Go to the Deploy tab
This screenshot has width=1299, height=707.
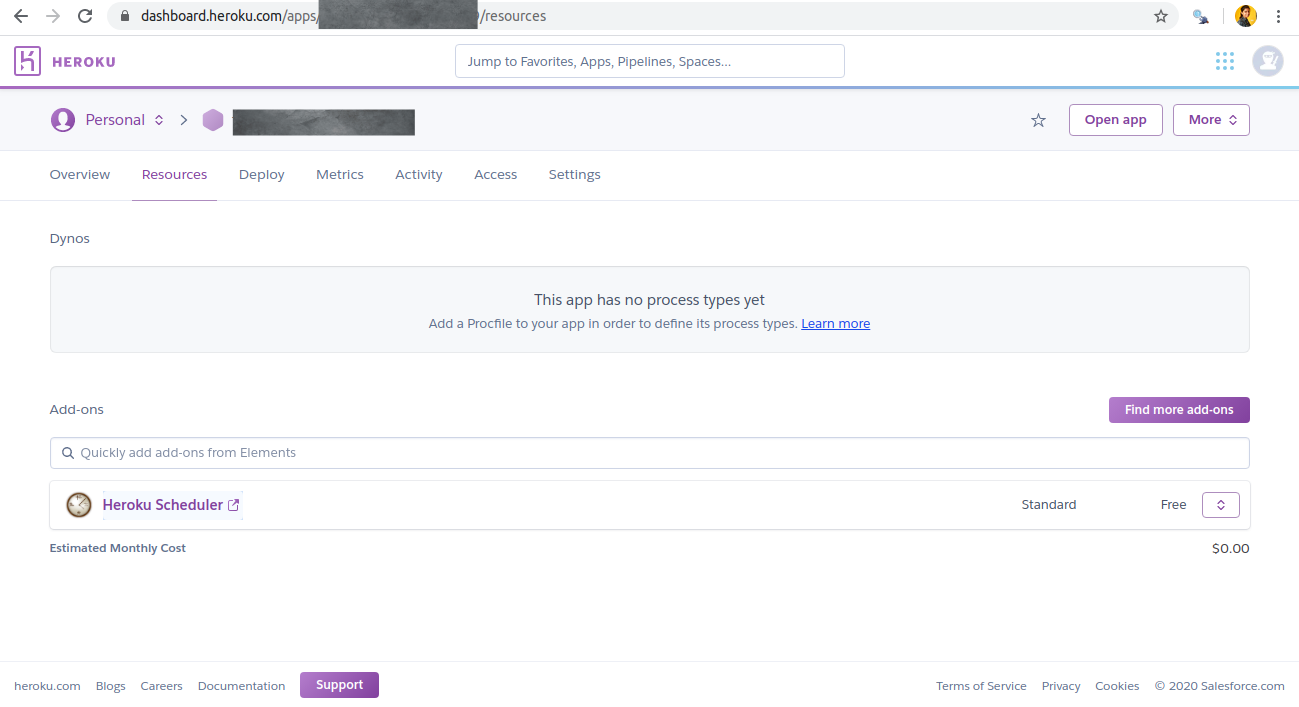tap(262, 174)
